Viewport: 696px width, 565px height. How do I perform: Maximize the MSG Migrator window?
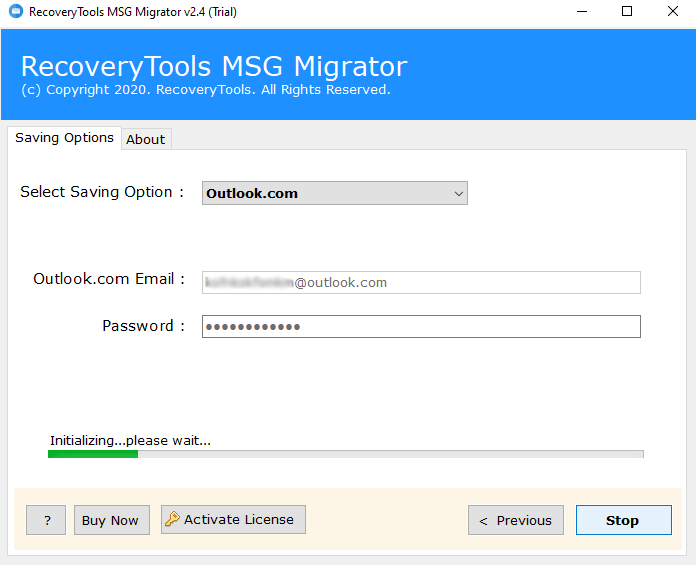[x=627, y=12]
